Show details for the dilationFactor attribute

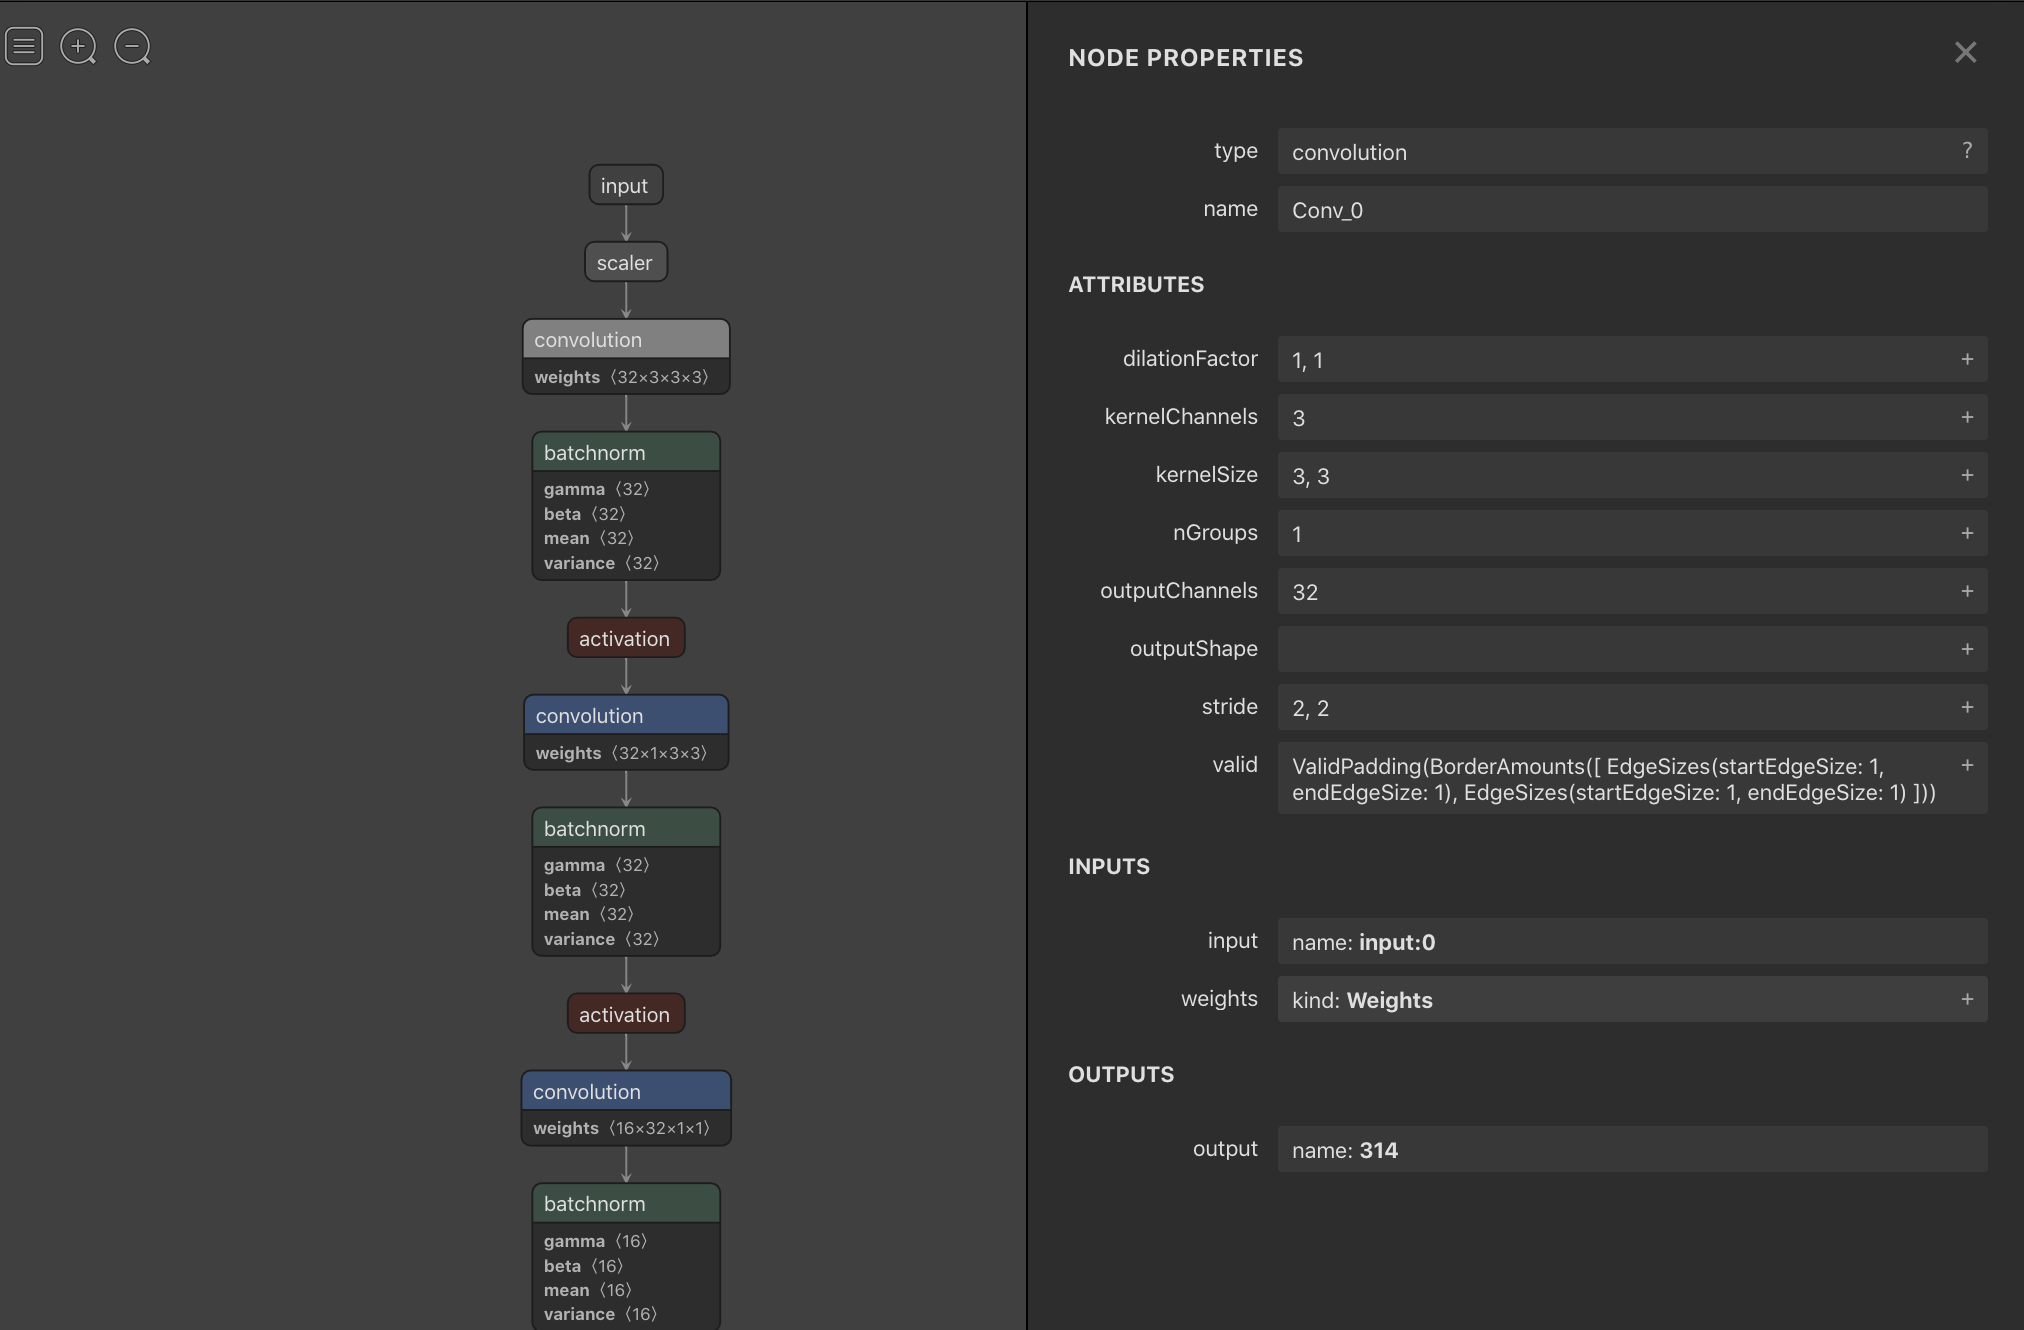[1966, 359]
